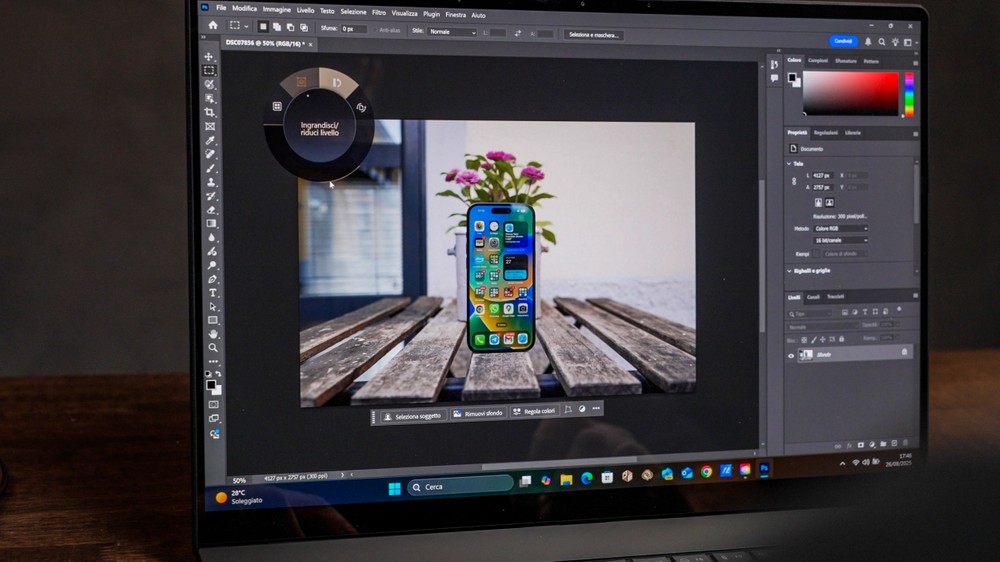Swap foreground and background colors icon
Viewport: 1000px width, 562px height.
coord(218,374)
